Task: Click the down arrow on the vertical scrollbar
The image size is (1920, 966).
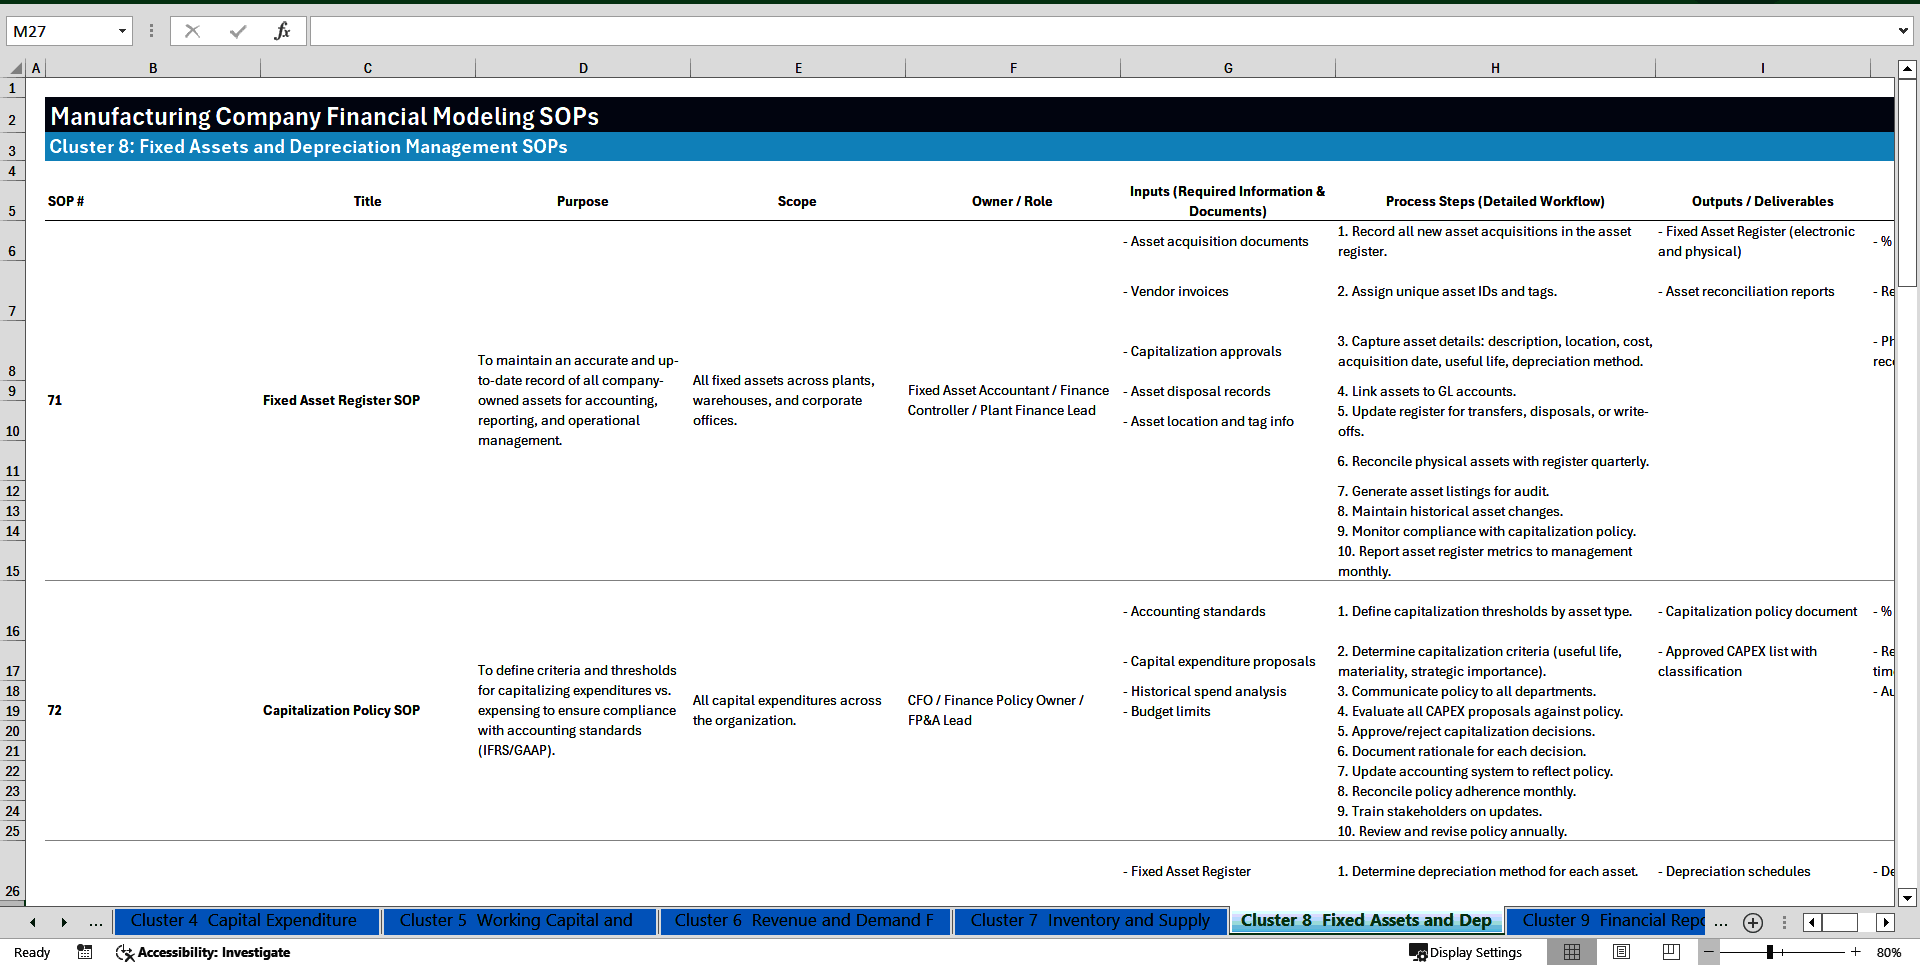Action: pos(1908,898)
